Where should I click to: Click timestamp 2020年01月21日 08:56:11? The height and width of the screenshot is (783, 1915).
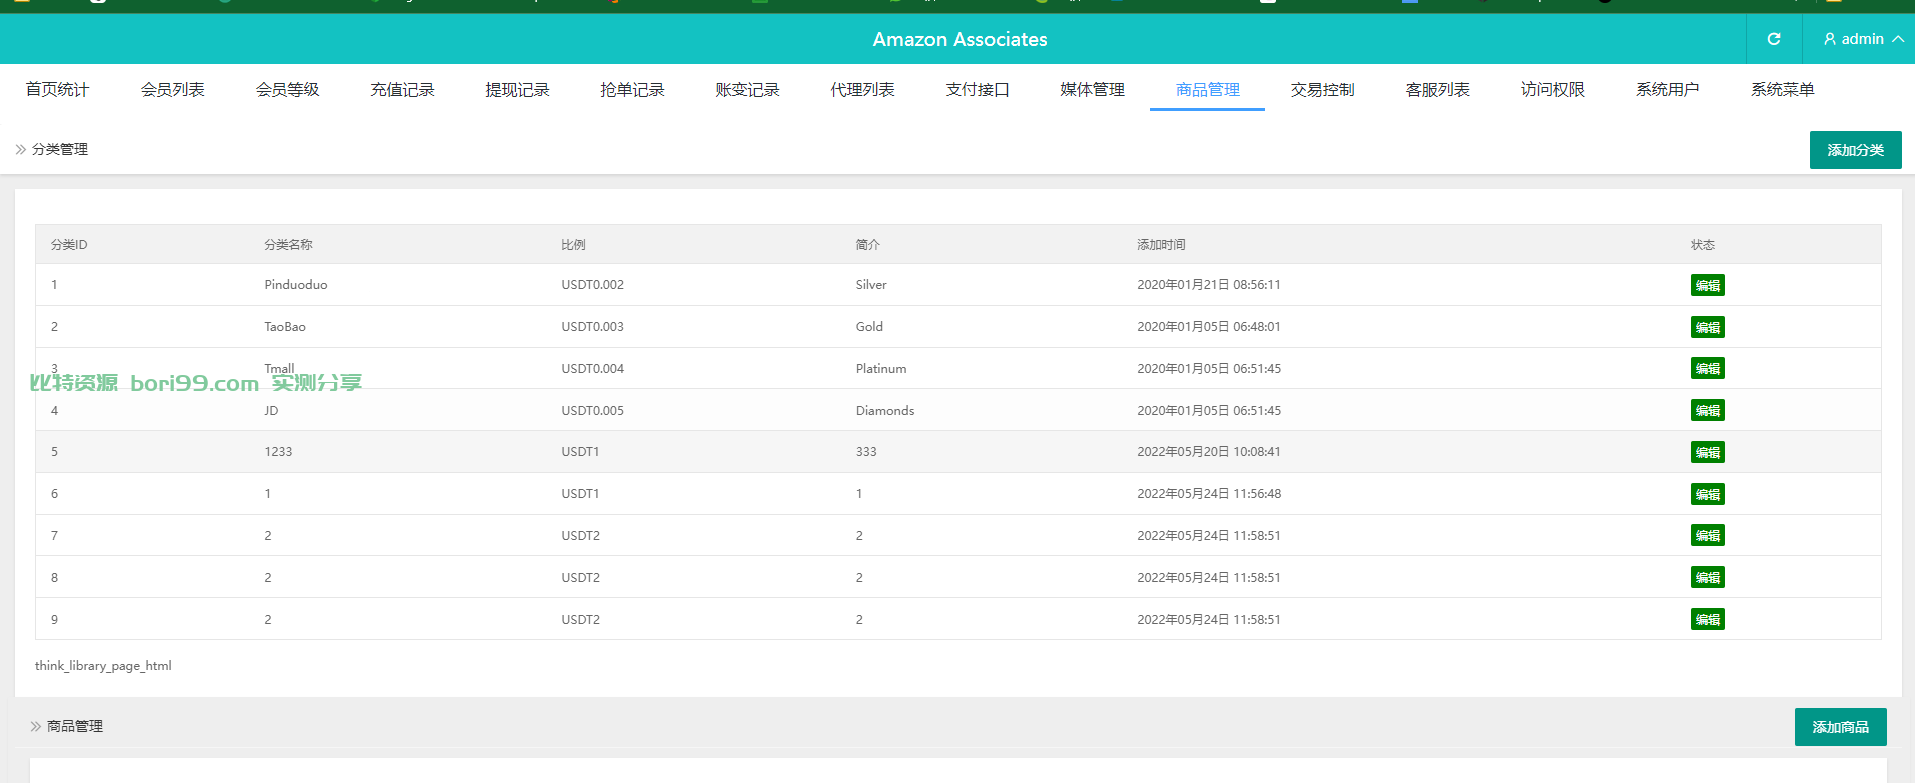[x=1209, y=285]
